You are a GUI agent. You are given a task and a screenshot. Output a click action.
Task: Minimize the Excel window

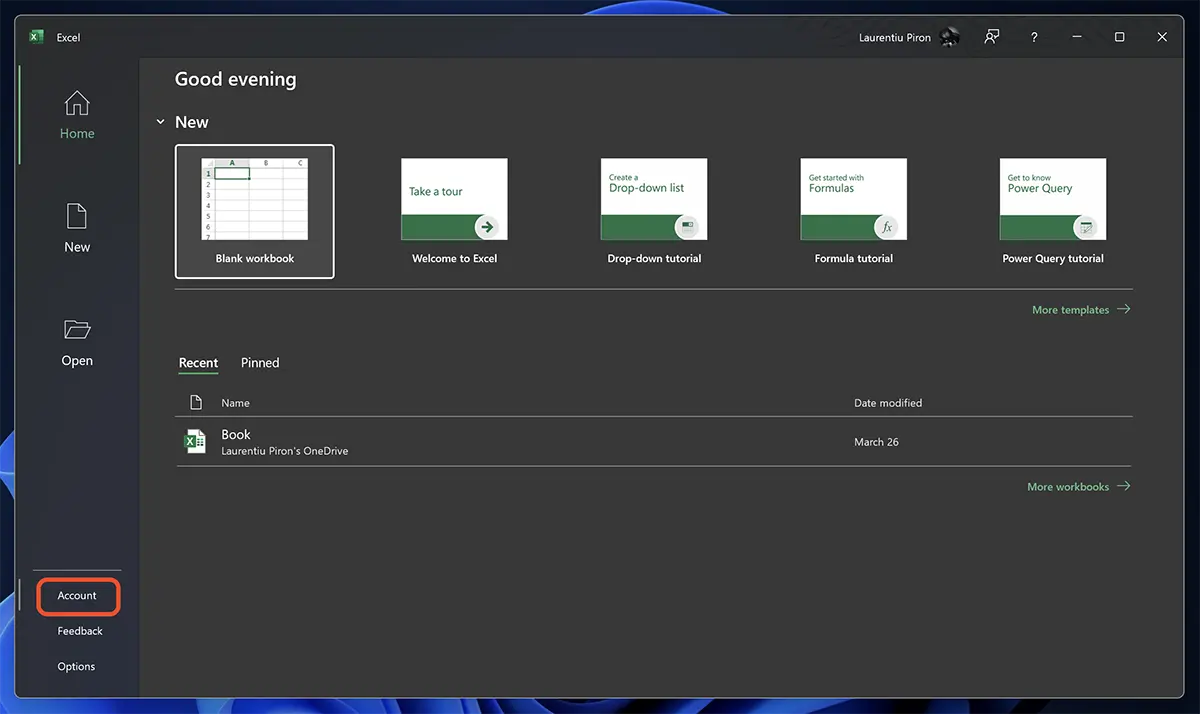(x=1077, y=37)
